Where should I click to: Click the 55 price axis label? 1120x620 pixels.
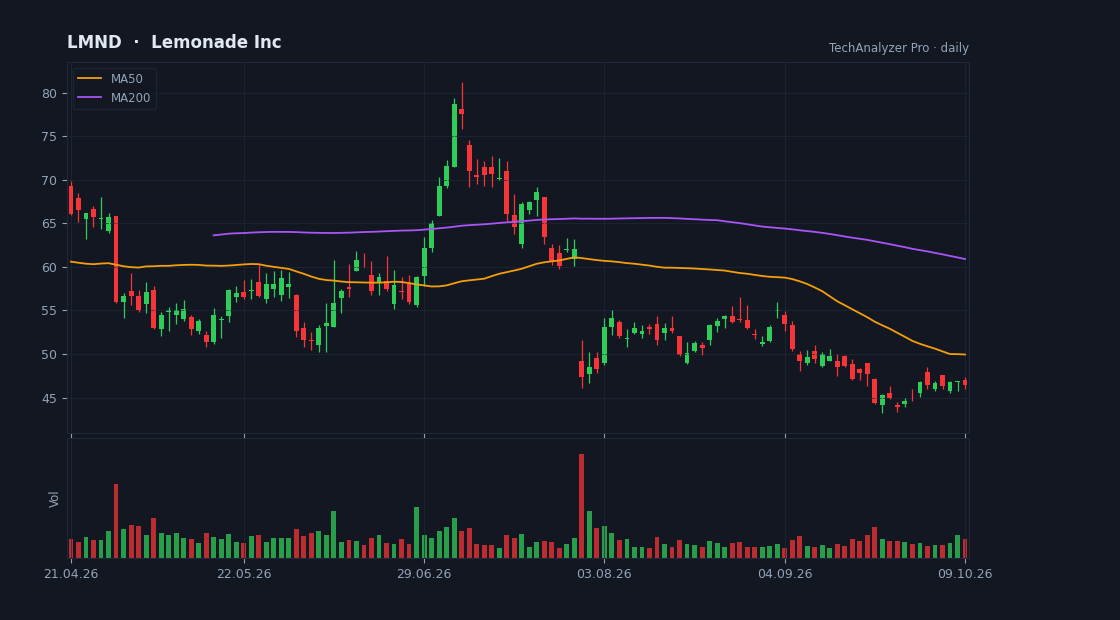(50, 311)
